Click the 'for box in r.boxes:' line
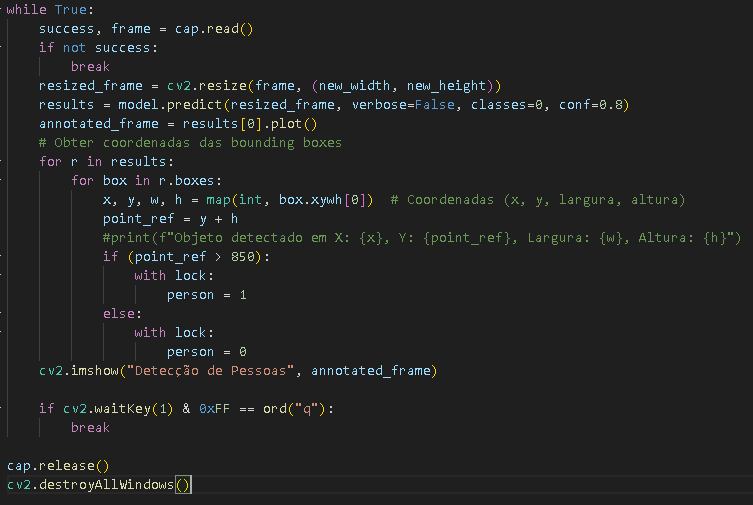This screenshot has width=753, height=505. point(150,181)
